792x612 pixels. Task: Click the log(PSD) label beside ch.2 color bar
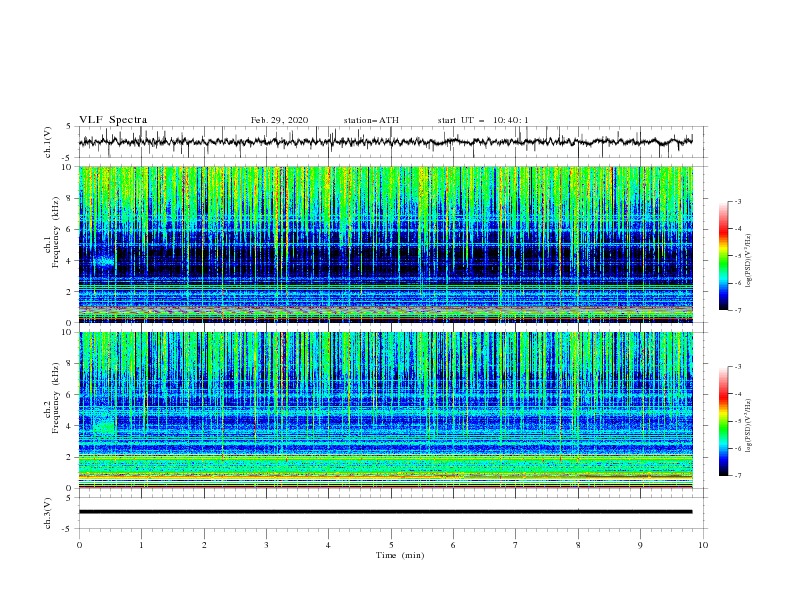click(748, 426)
